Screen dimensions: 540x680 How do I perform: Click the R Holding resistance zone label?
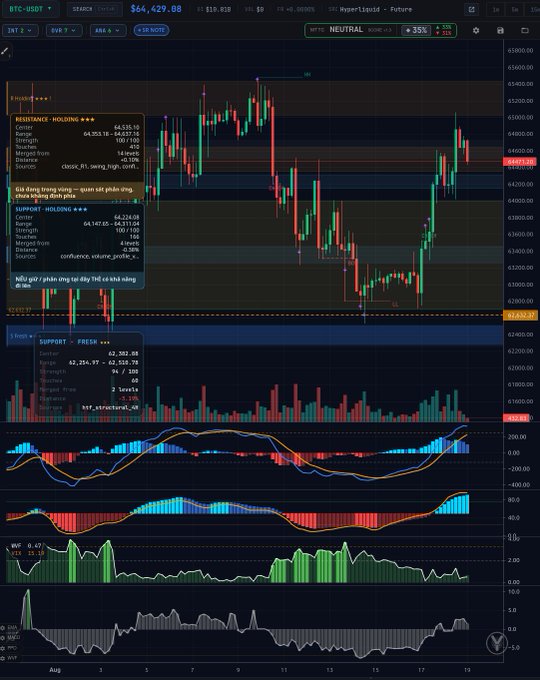coord(30,98)
